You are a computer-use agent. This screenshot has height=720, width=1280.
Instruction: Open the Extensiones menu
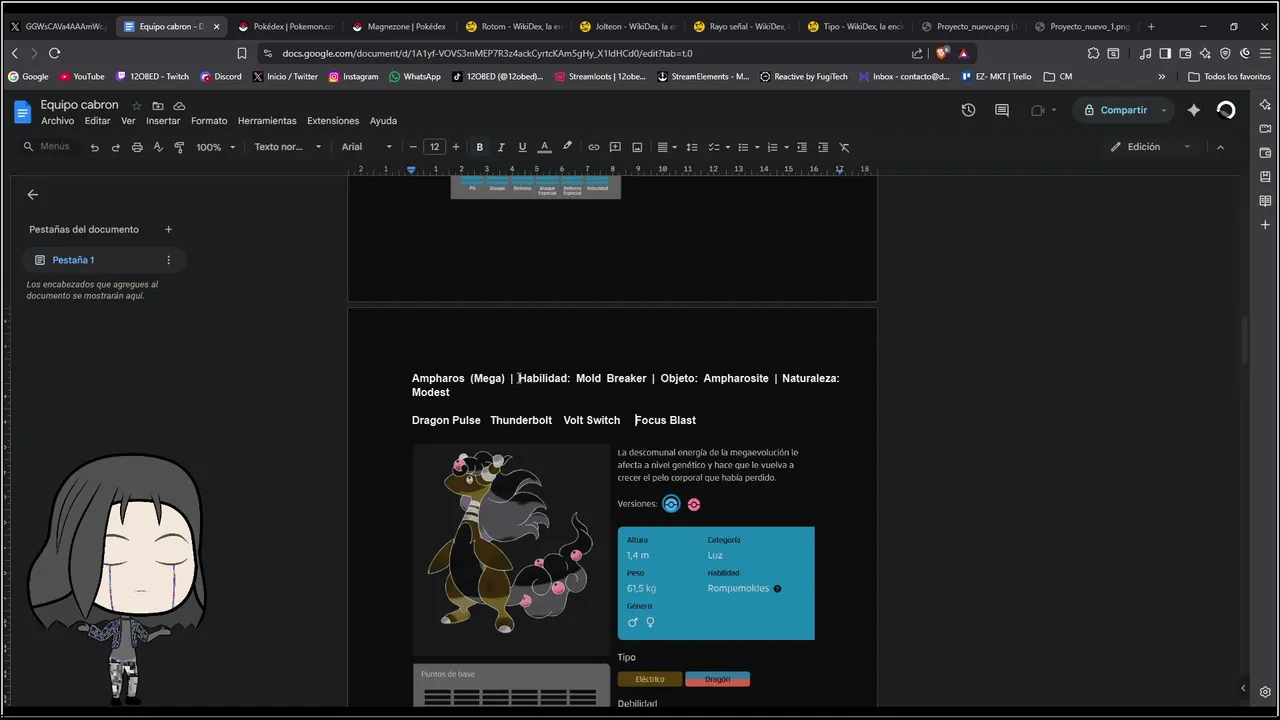point(333,121)
